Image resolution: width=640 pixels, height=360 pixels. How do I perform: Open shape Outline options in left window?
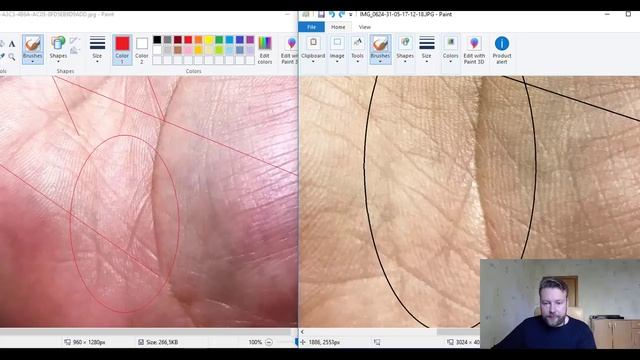(74, 40)
